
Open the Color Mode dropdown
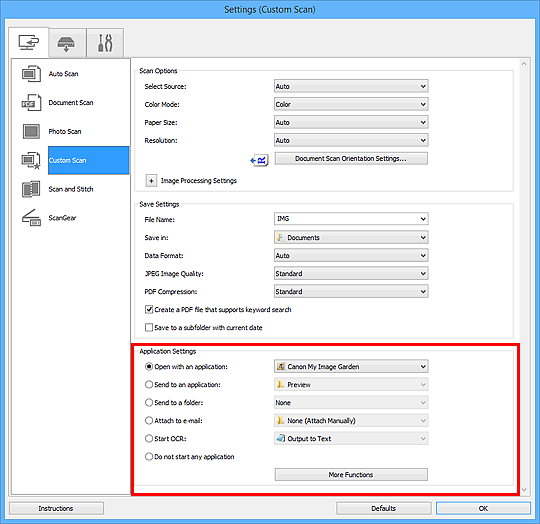351,104
